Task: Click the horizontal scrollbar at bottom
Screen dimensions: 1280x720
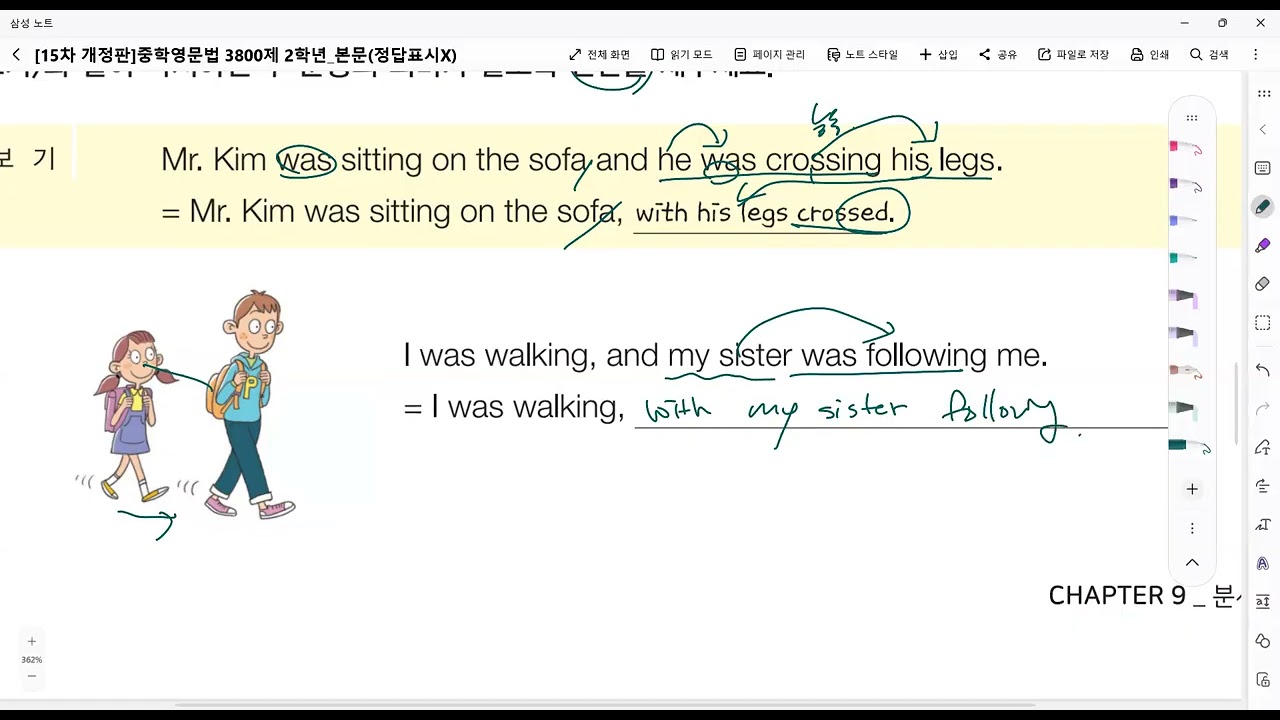Action: (x=605, y=705)
